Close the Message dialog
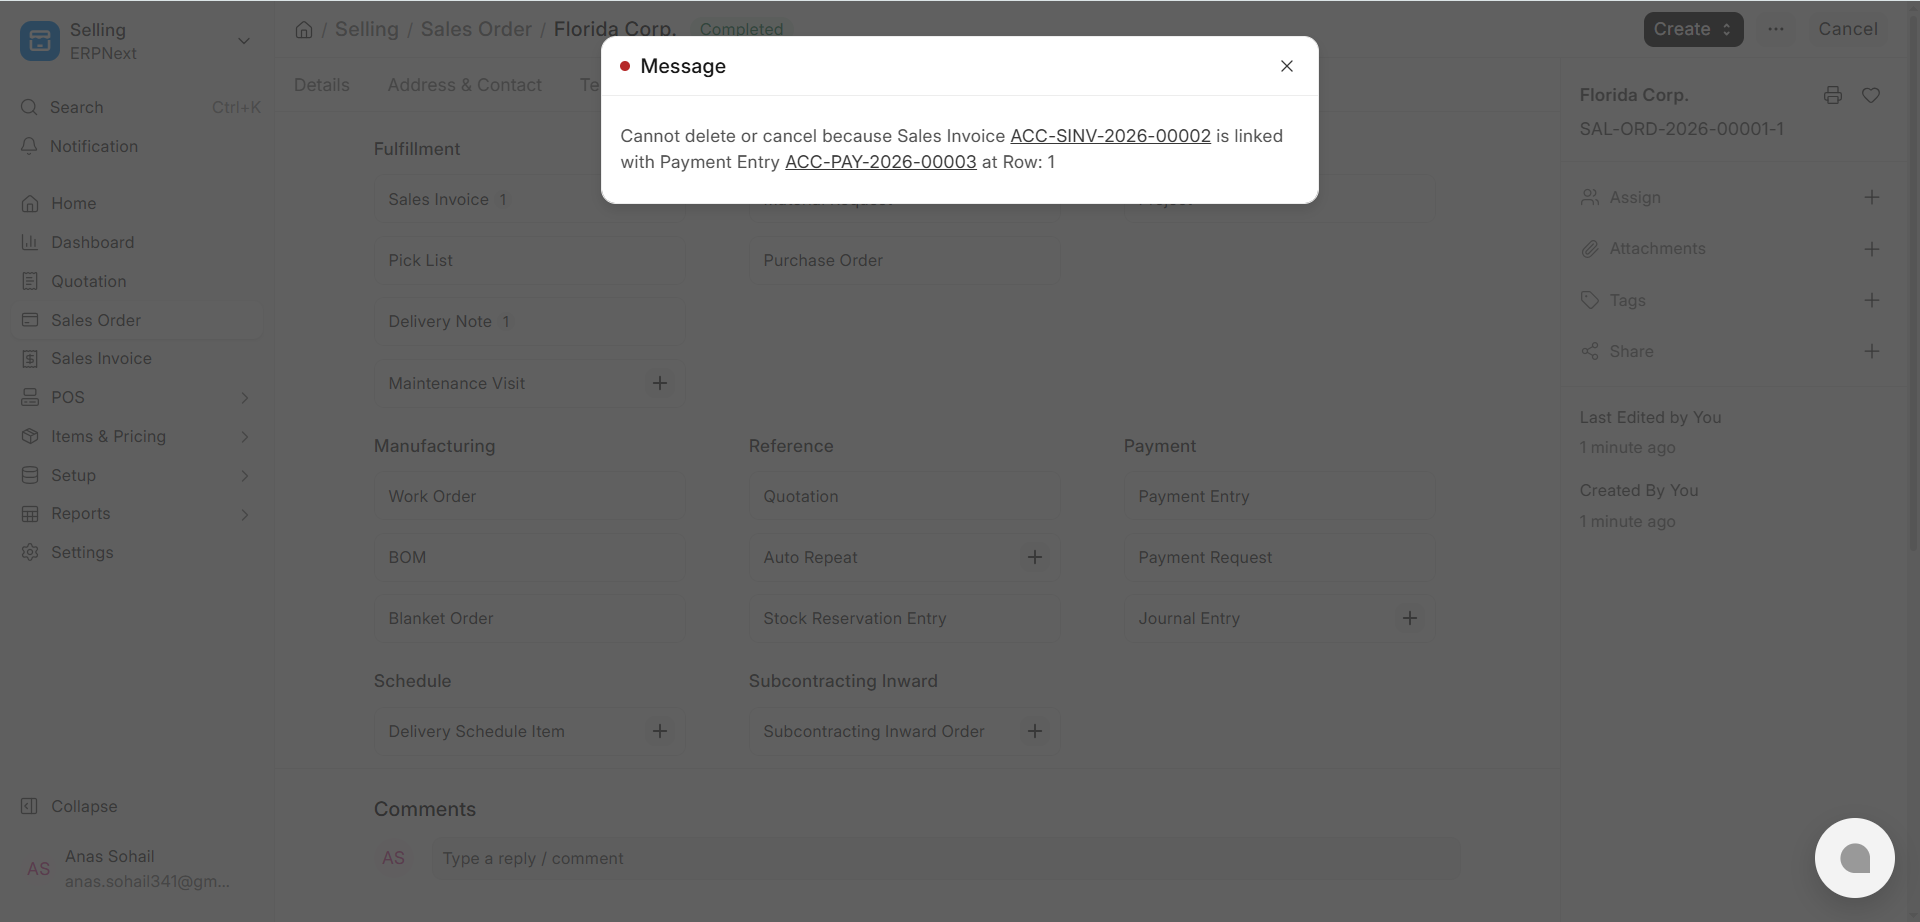 (x=1287, y=66)
